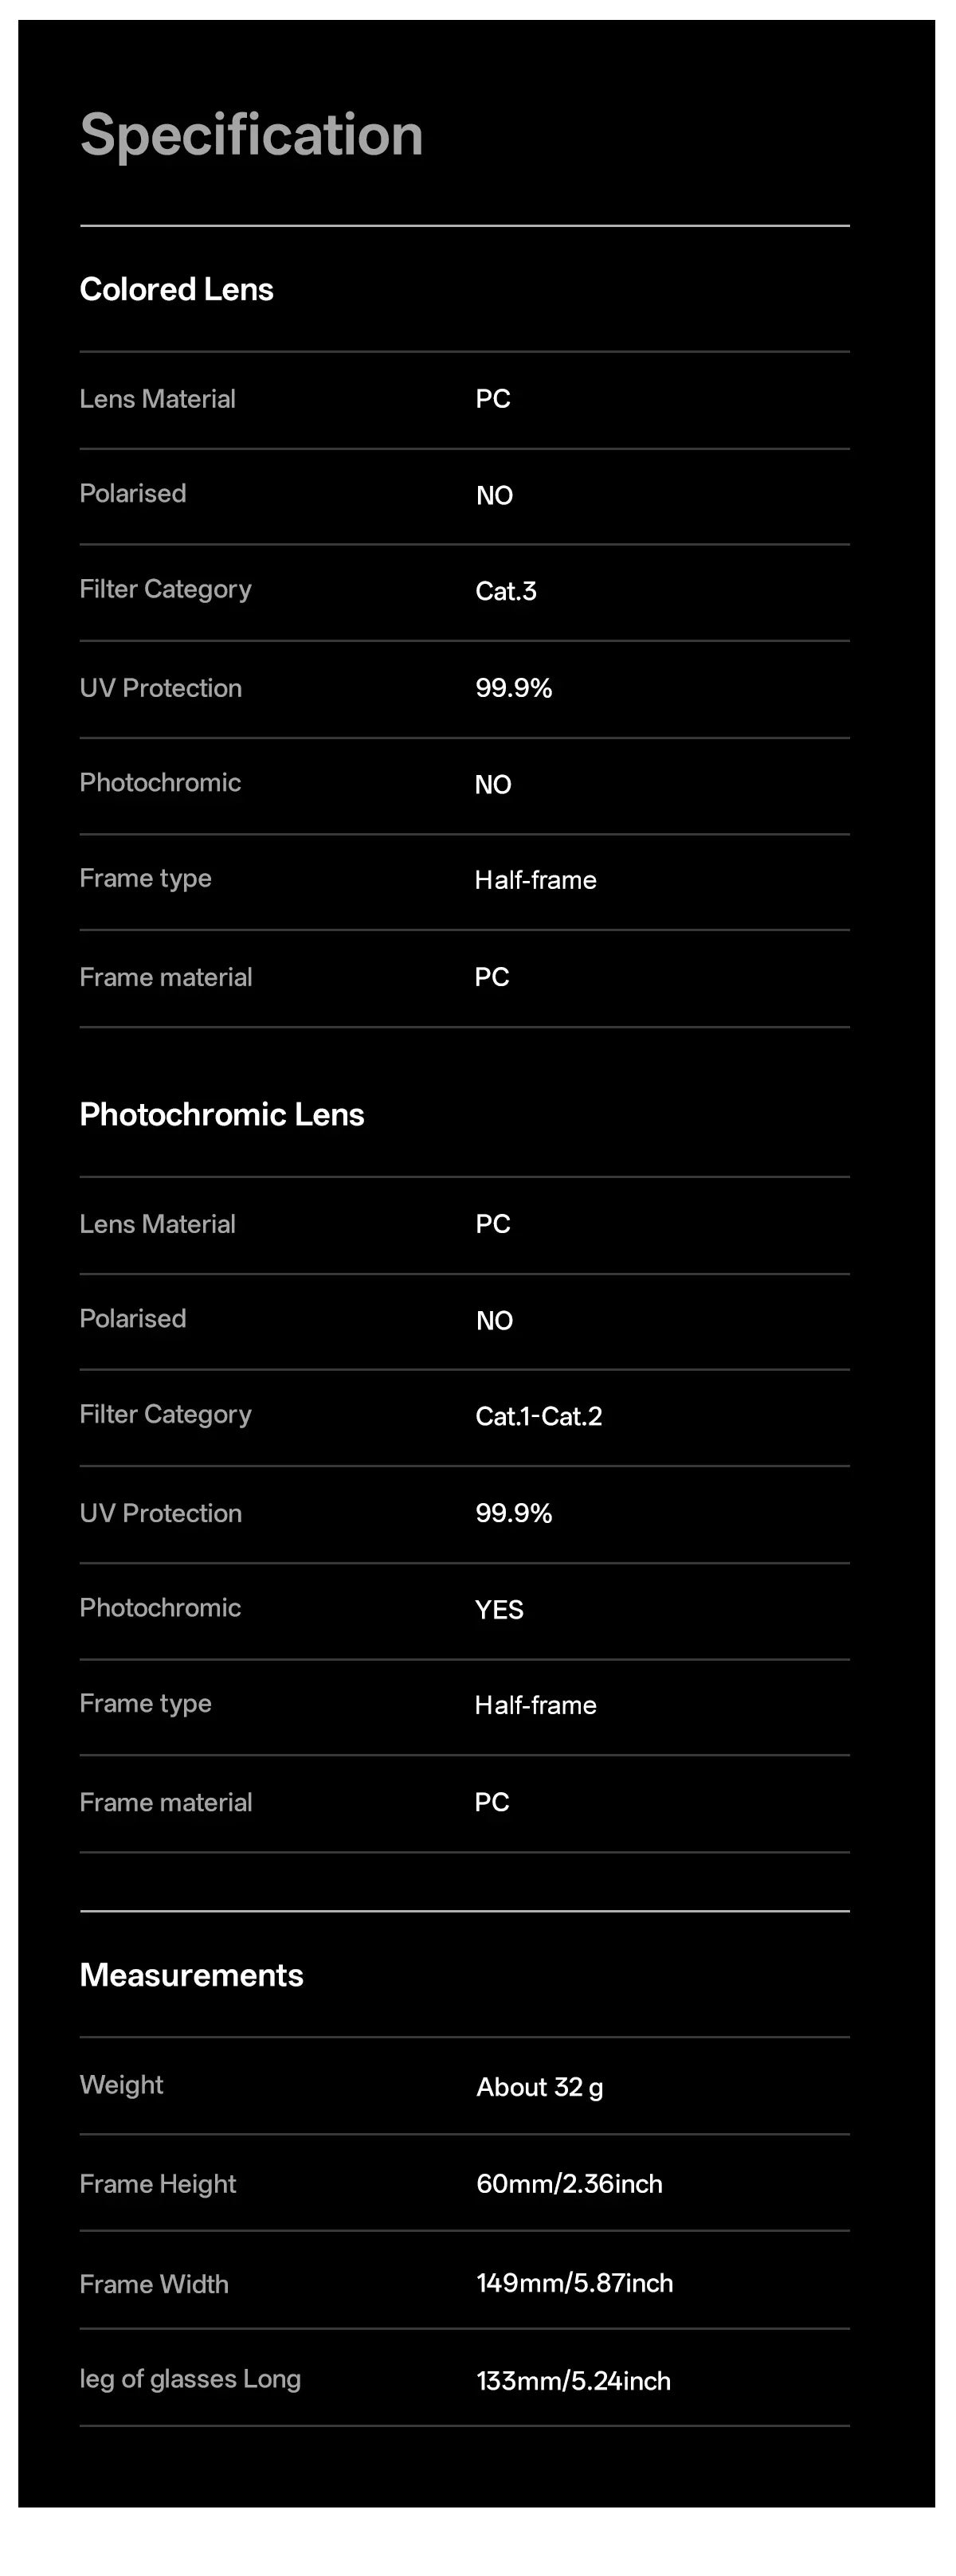Screen dimensions: 956x2576
Task: Select the Colored Lens section title
Action: click(x=176, y=289)
